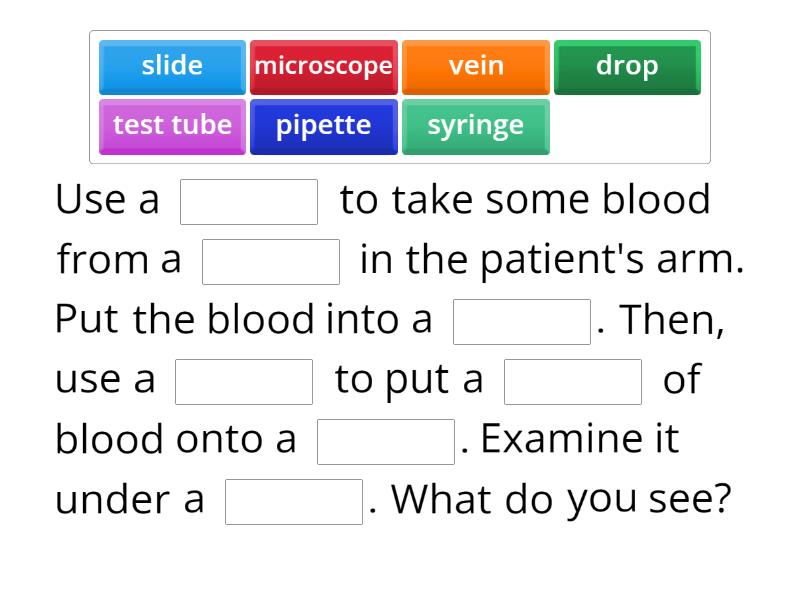This screenshot has height=600, width=800.
Task: Select the "syringe" word tile
Action: point(476,126)
